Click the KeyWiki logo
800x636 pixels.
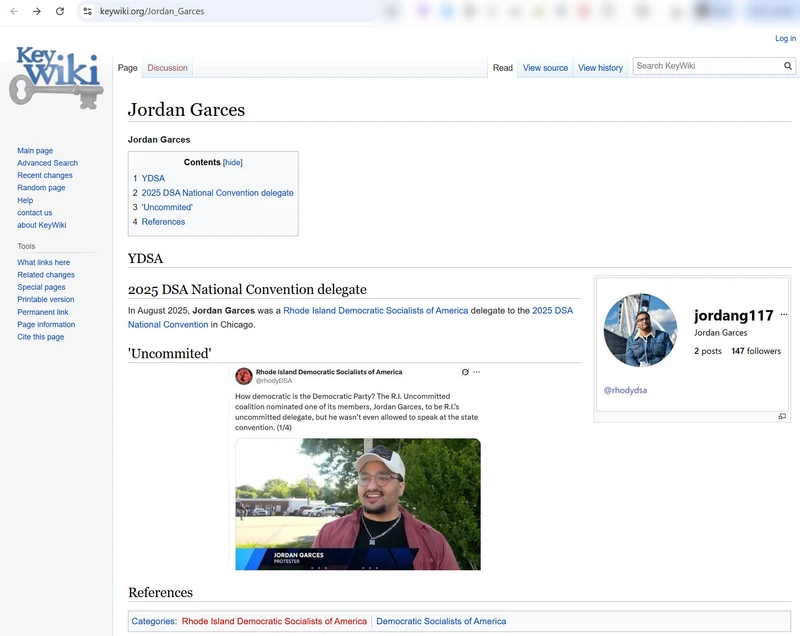(56, 78)
